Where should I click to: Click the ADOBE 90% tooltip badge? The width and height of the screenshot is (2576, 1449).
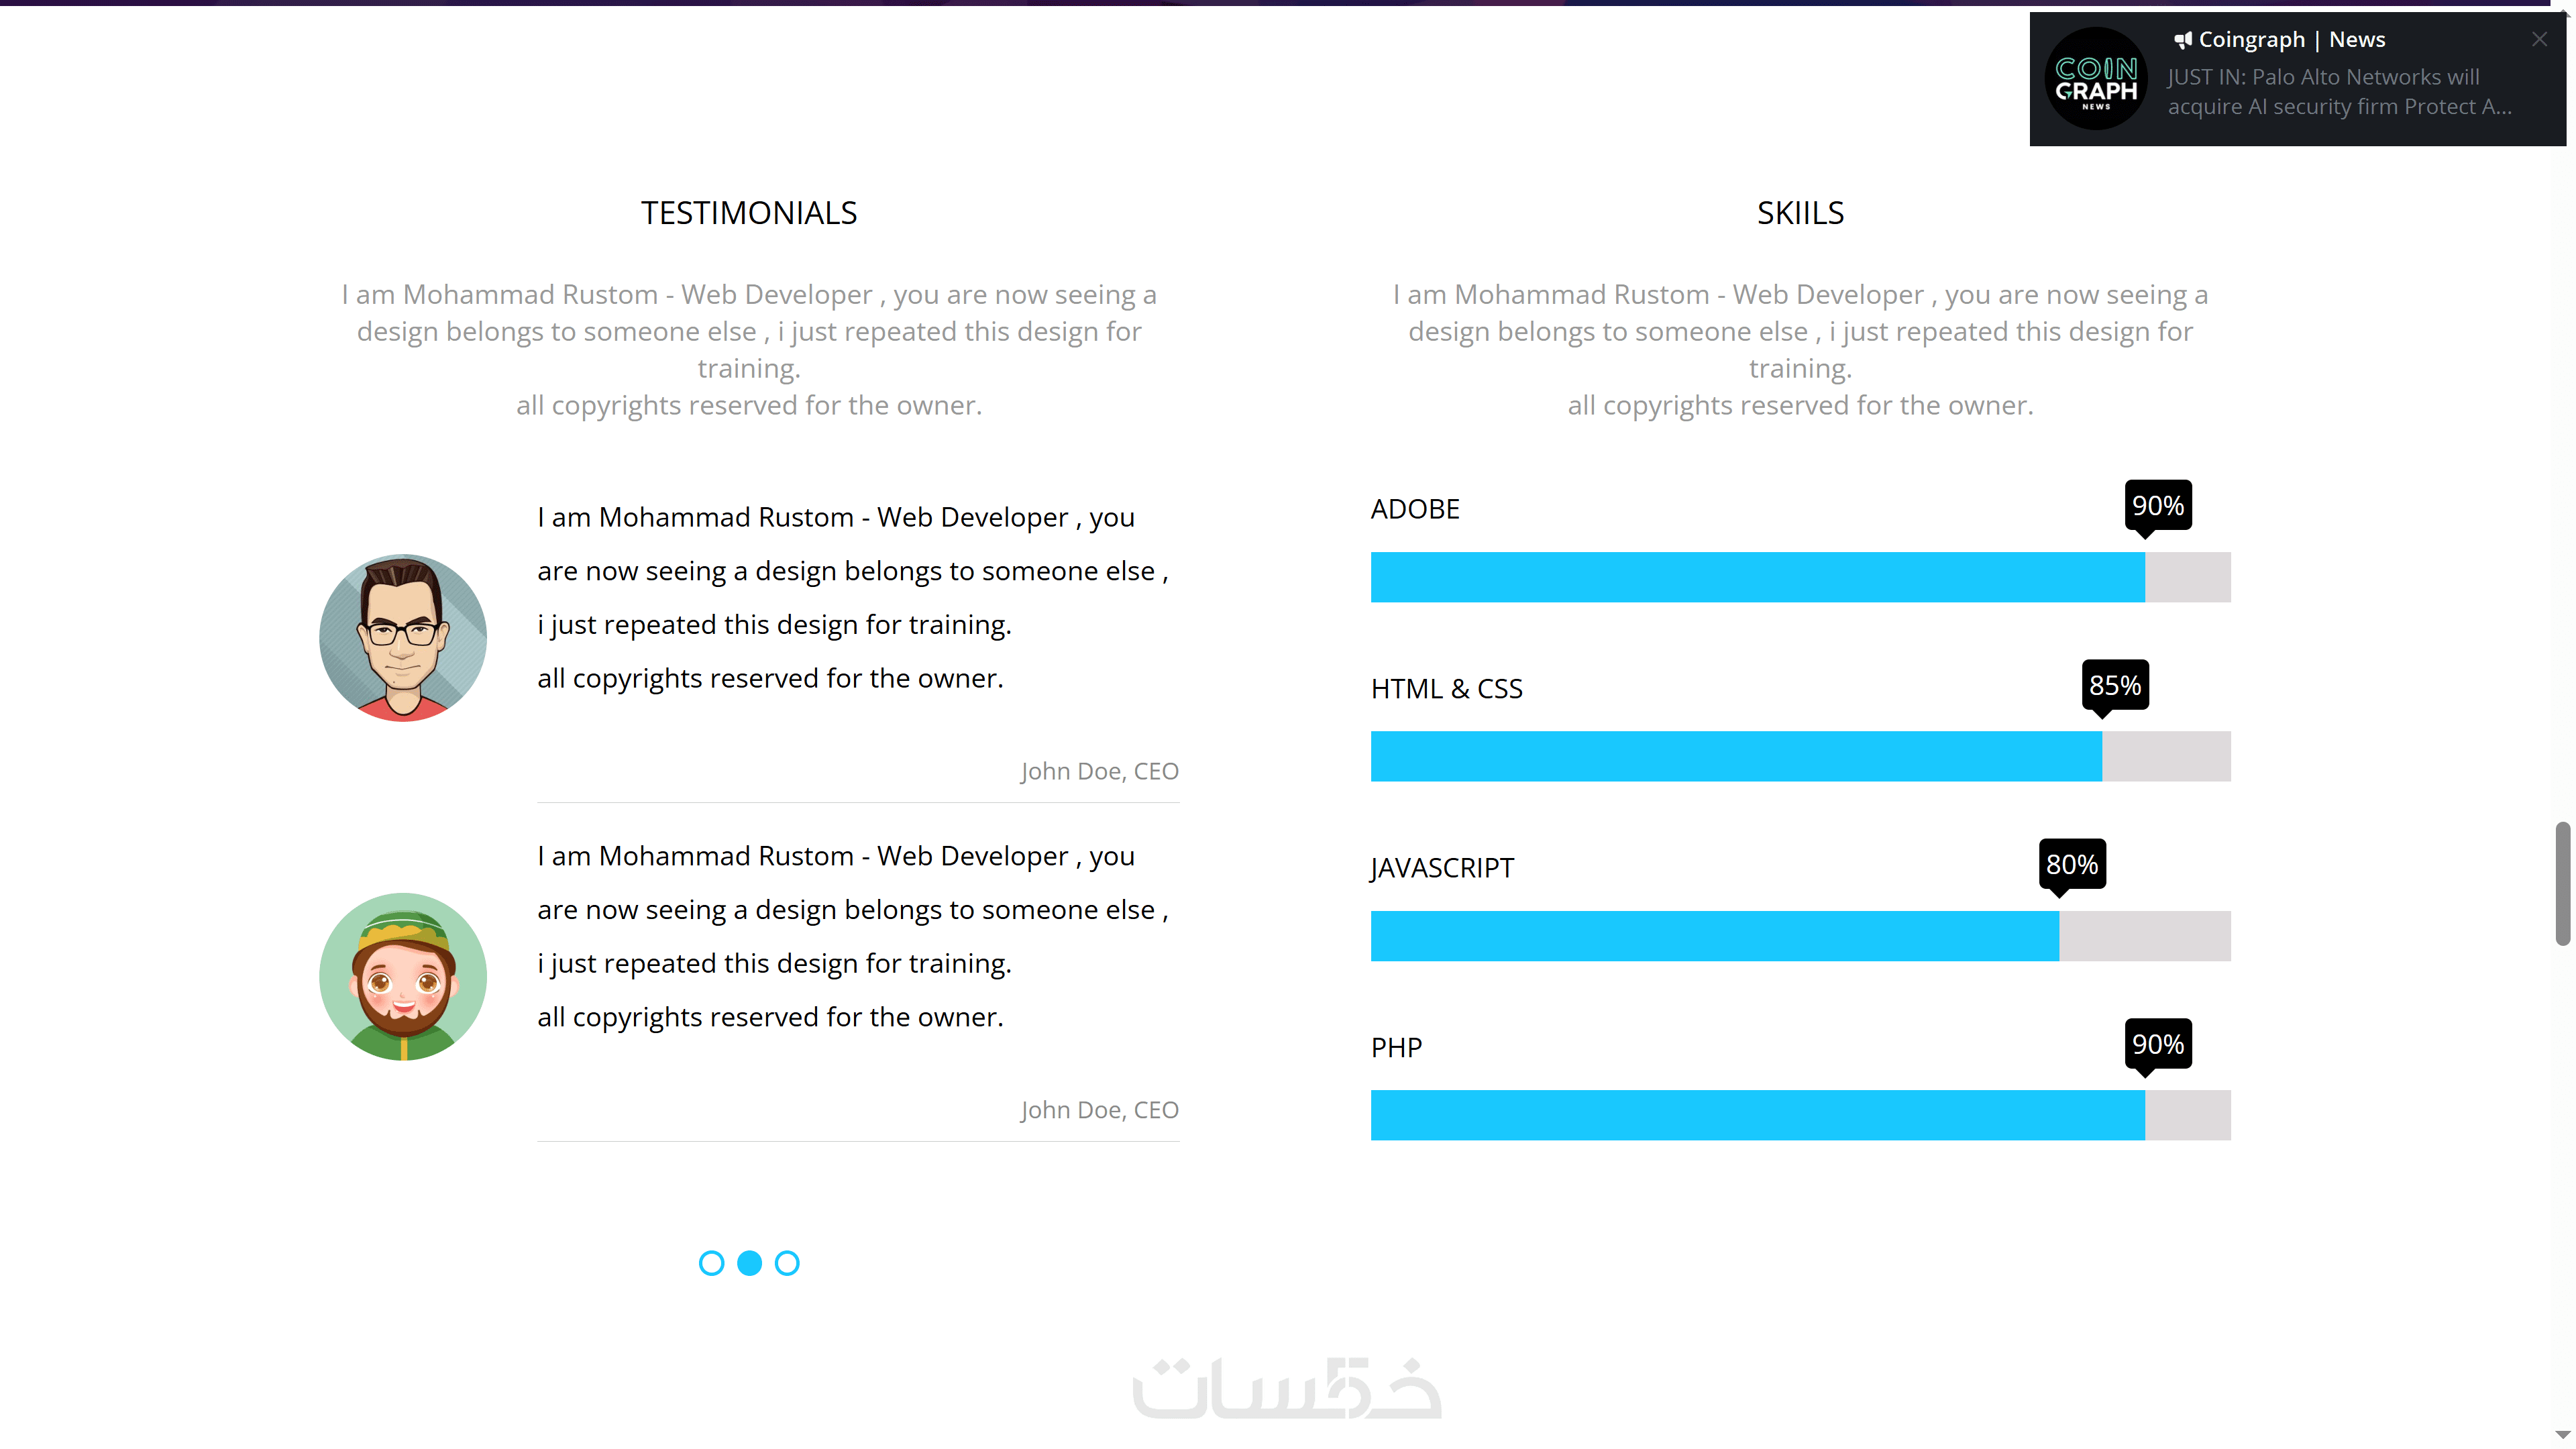tap(2157, 505)
